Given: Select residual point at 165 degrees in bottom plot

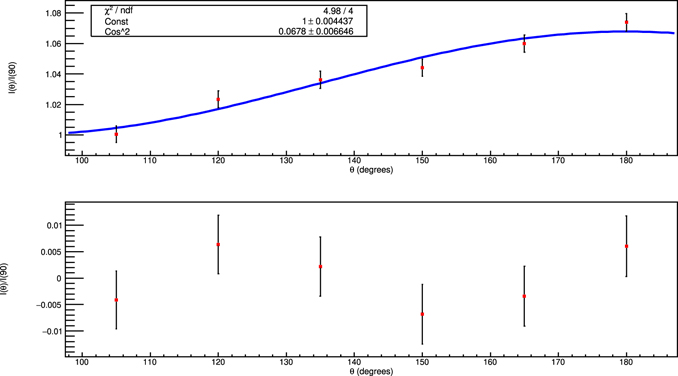Looking at the screenshot, I should pyautogui.click(x=524, y=296).
